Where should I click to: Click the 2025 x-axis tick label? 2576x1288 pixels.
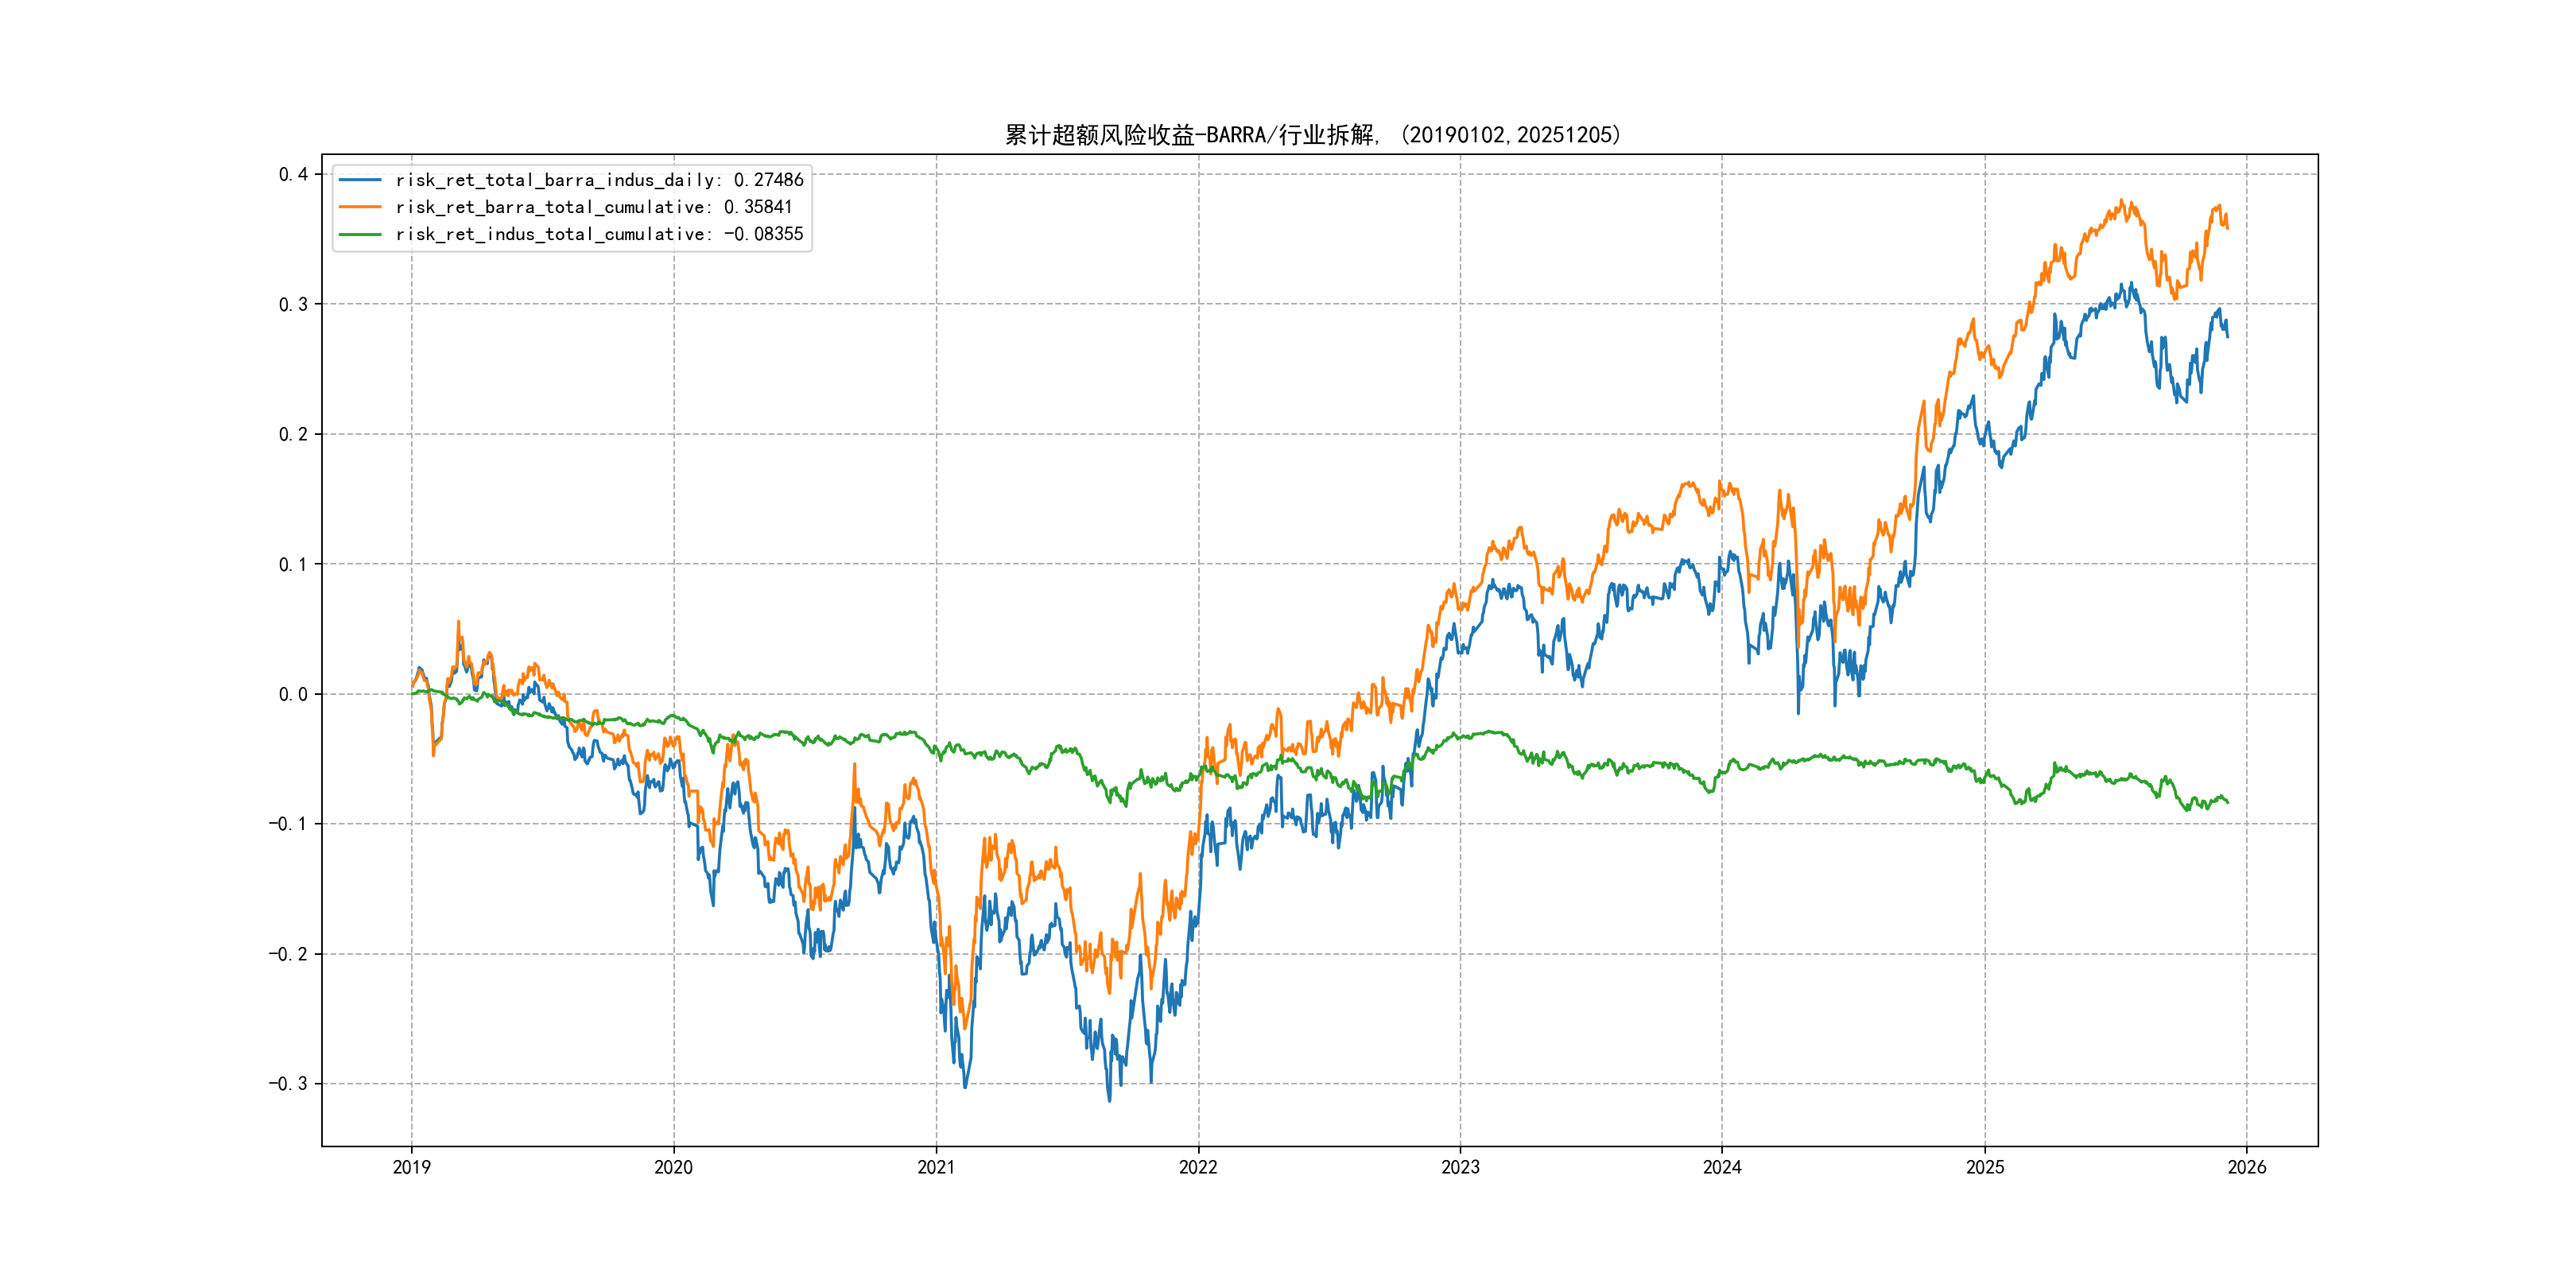pyautogui.click(x=1985, y=1167)
